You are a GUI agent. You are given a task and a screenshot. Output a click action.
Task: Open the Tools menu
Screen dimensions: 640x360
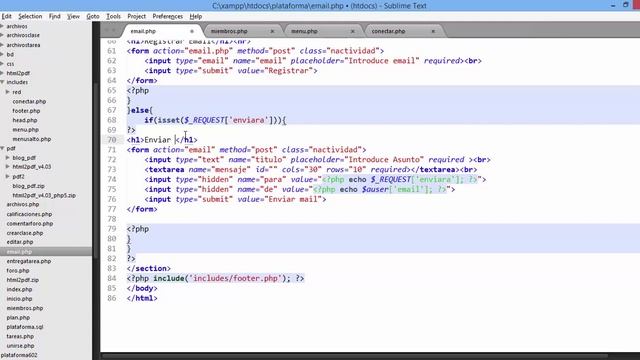coord(113,16)
